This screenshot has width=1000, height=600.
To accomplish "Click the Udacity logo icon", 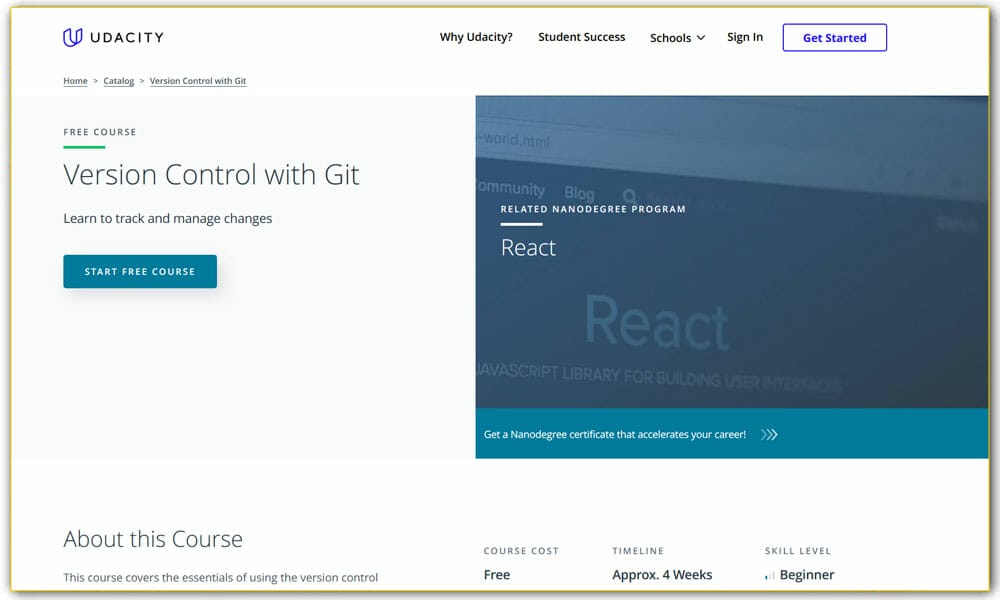I will pos(71,37).
